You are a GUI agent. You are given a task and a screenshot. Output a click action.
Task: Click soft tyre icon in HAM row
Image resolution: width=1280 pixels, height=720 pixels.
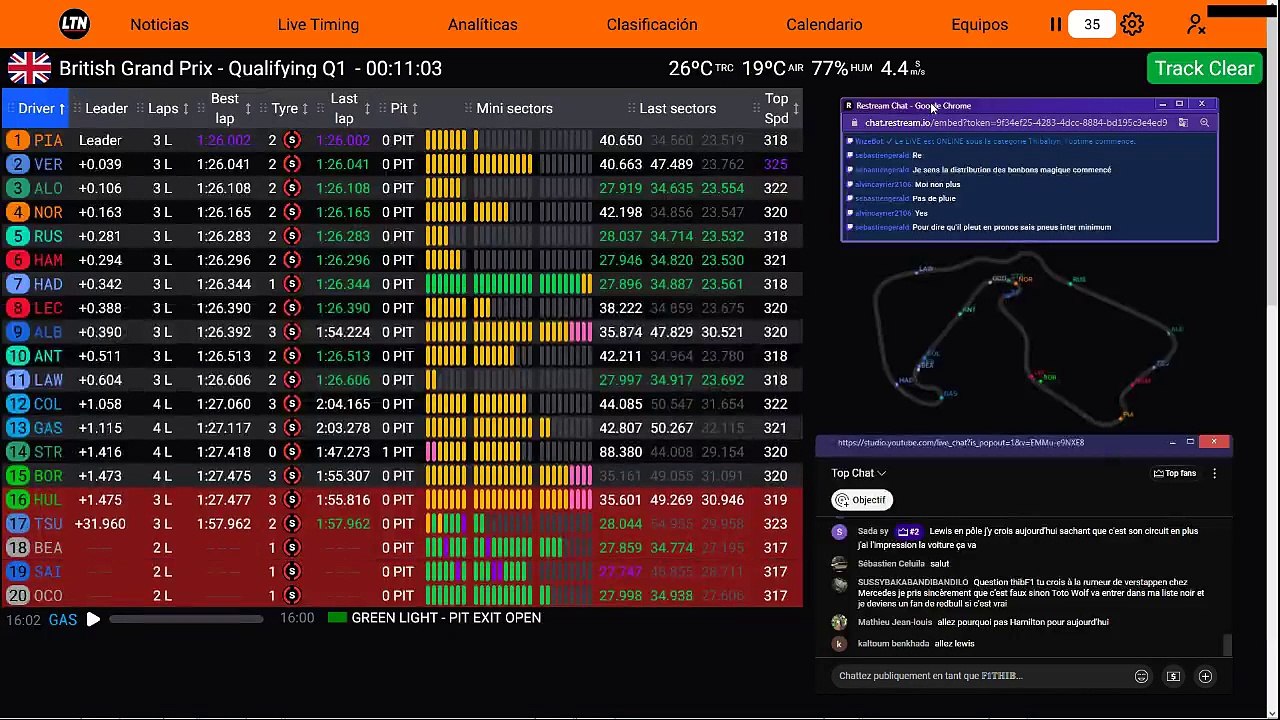[x=292, y=260]
